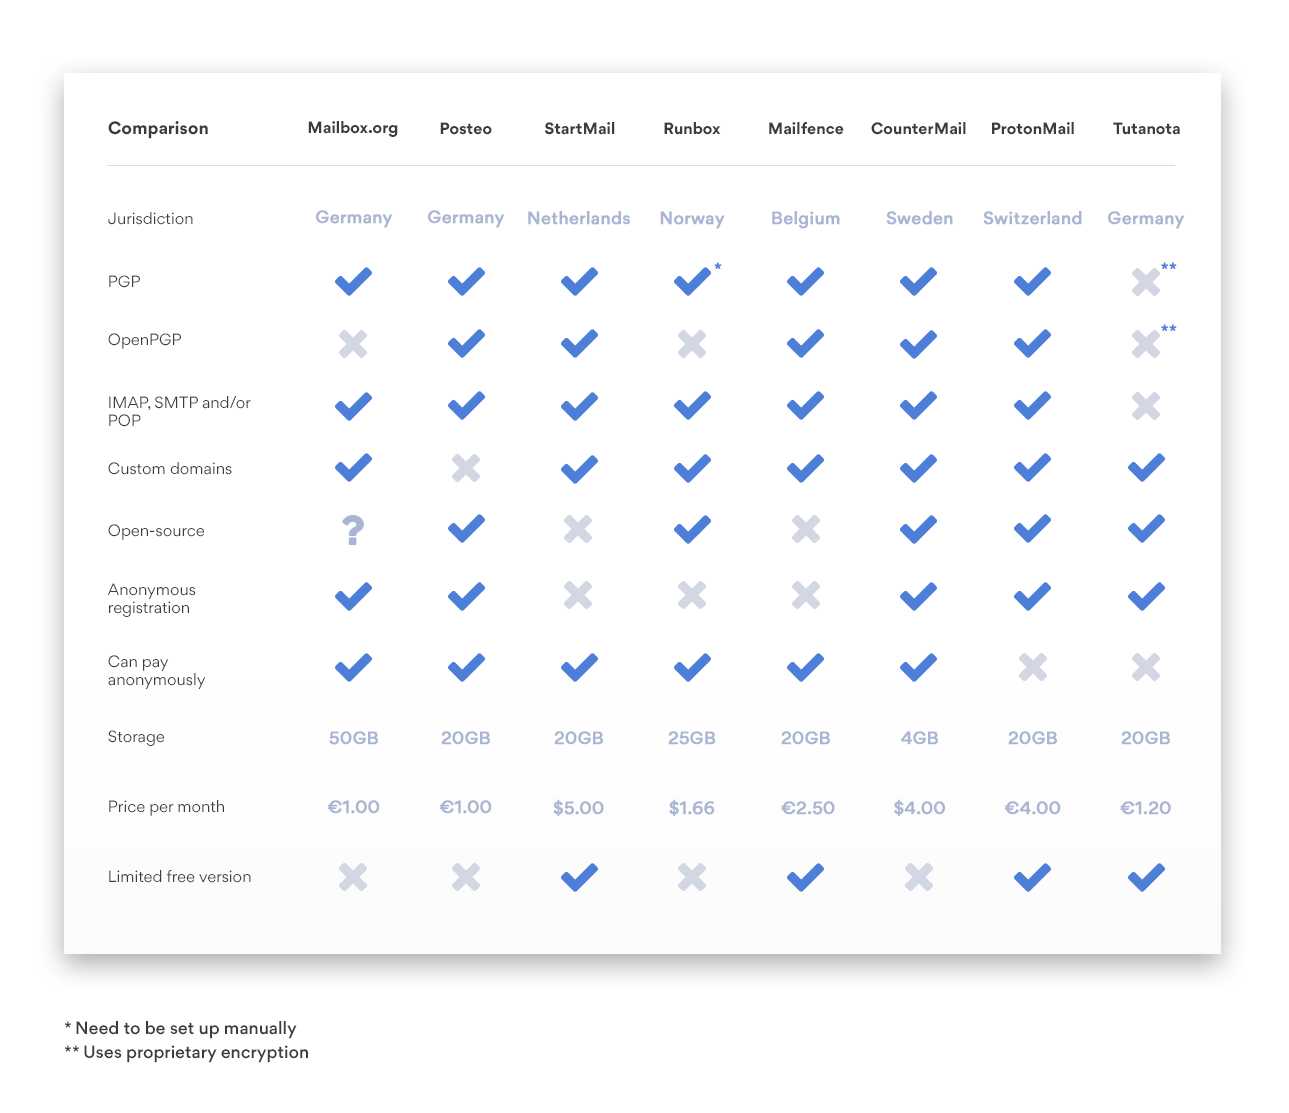1289x1113 pixels.
Task: Select the Mailbox.org column header
Action: 353,128
